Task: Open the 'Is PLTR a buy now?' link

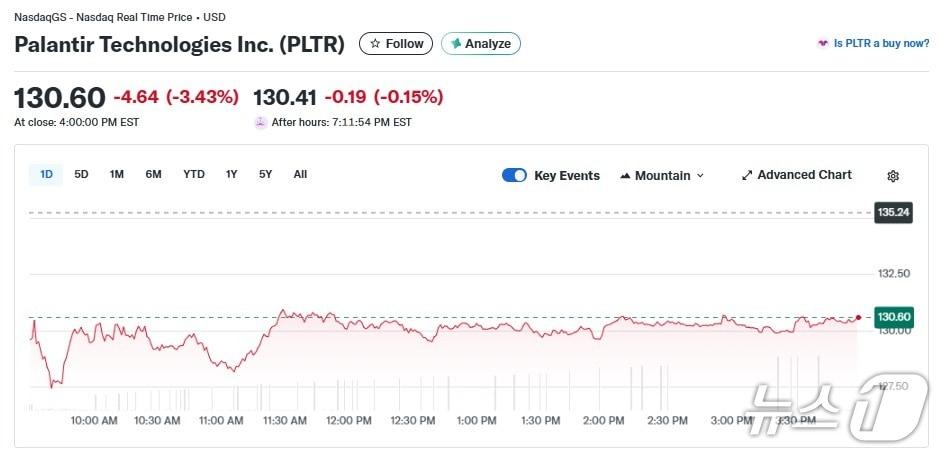Action: pyautogui.click(x=881, y=44)
